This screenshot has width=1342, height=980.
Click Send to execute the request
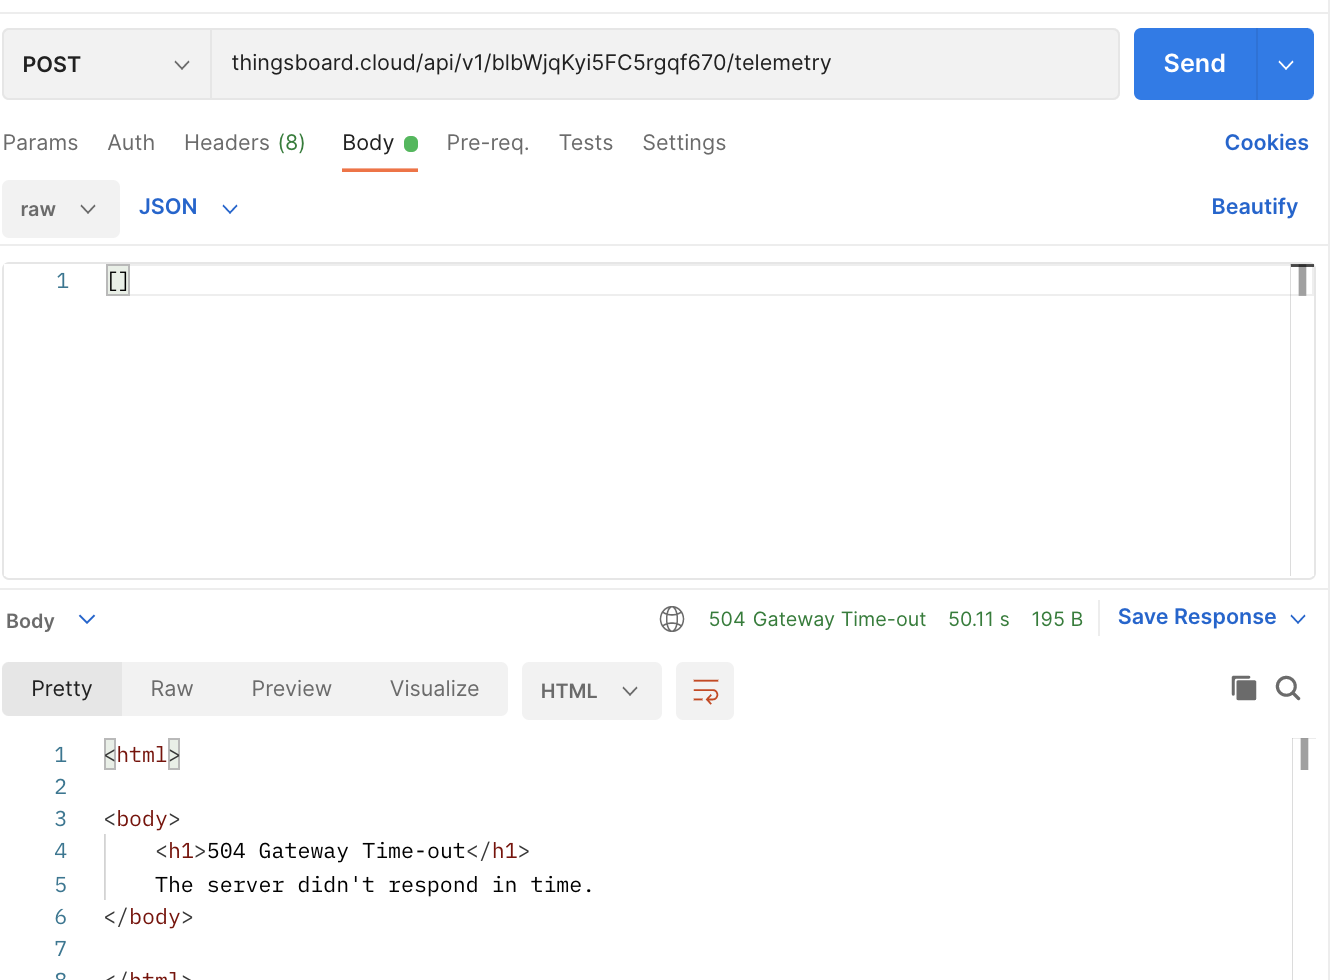coord(1193,63)
